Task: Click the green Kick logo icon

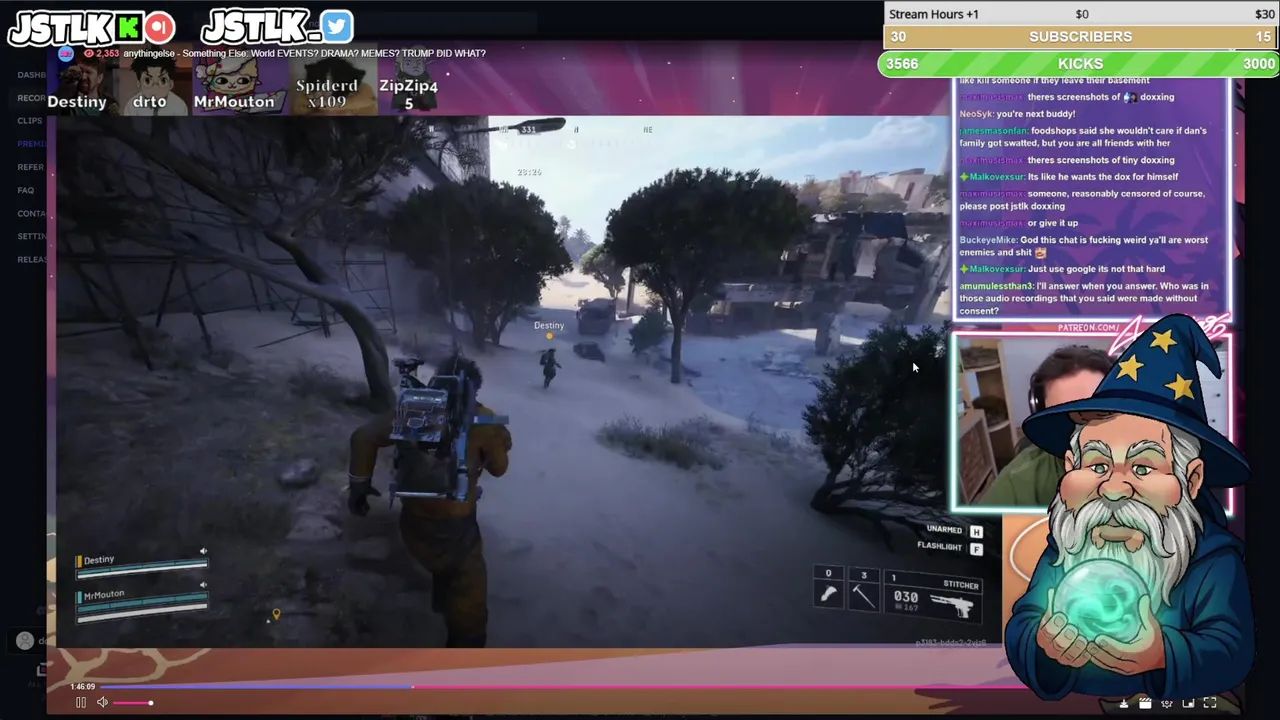Action: click(x=128, y=27)
